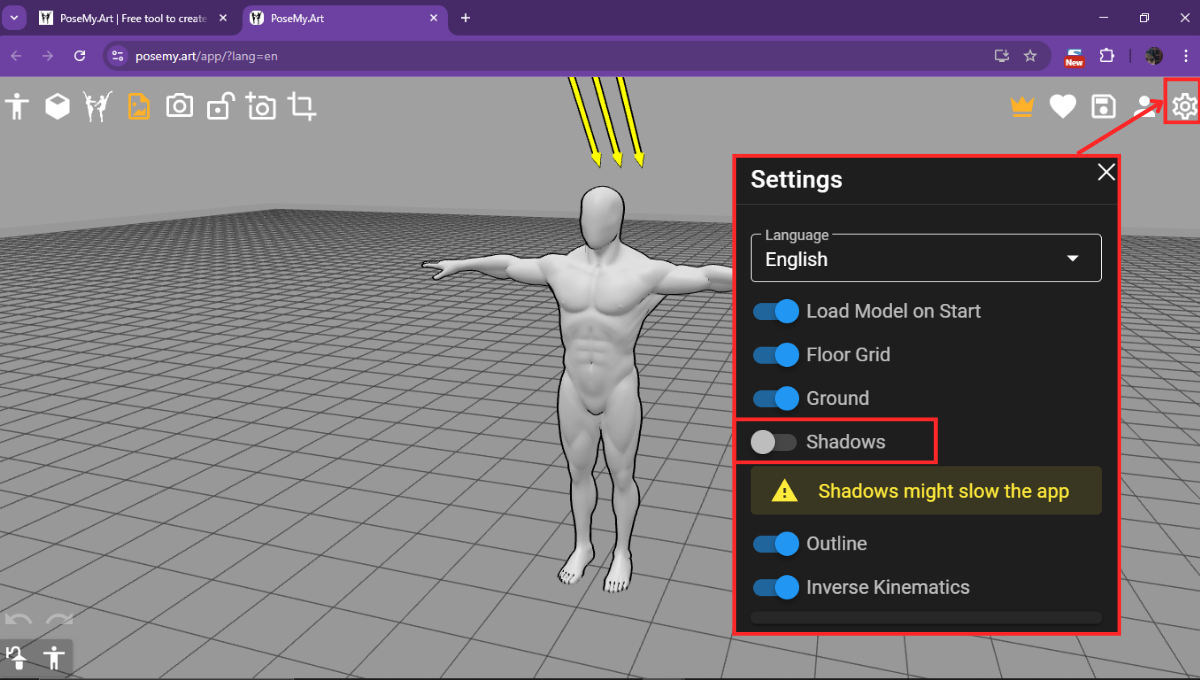Image resolution: width=1200 pixels, height=680 pixels.
Task: Open the save project floppy disk icon
Action: [1102, 105]
